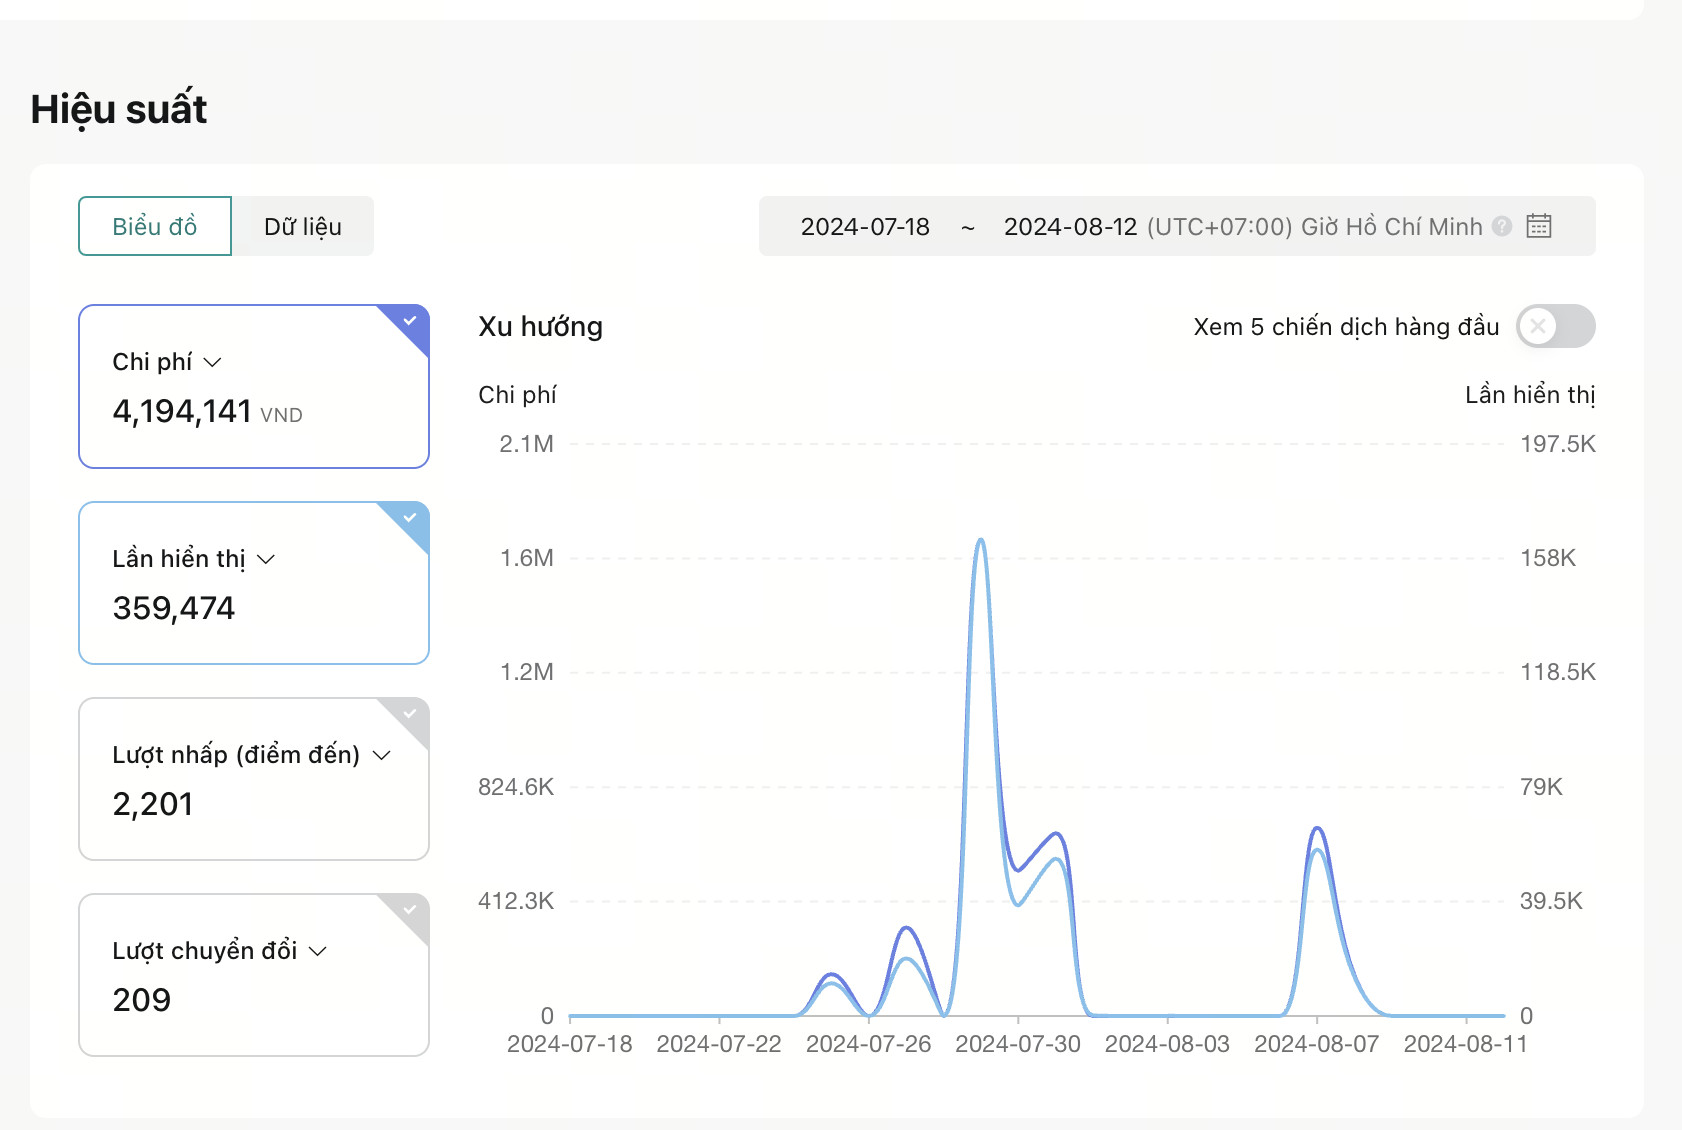Click the 2024-08-07 x-axis label
This screenshot has width=1682, height=1130.
click(1317, 1044)
